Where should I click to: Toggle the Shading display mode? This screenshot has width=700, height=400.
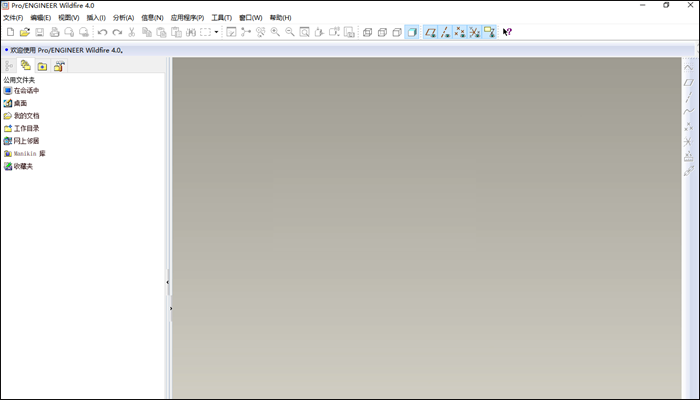pos(412,32)
